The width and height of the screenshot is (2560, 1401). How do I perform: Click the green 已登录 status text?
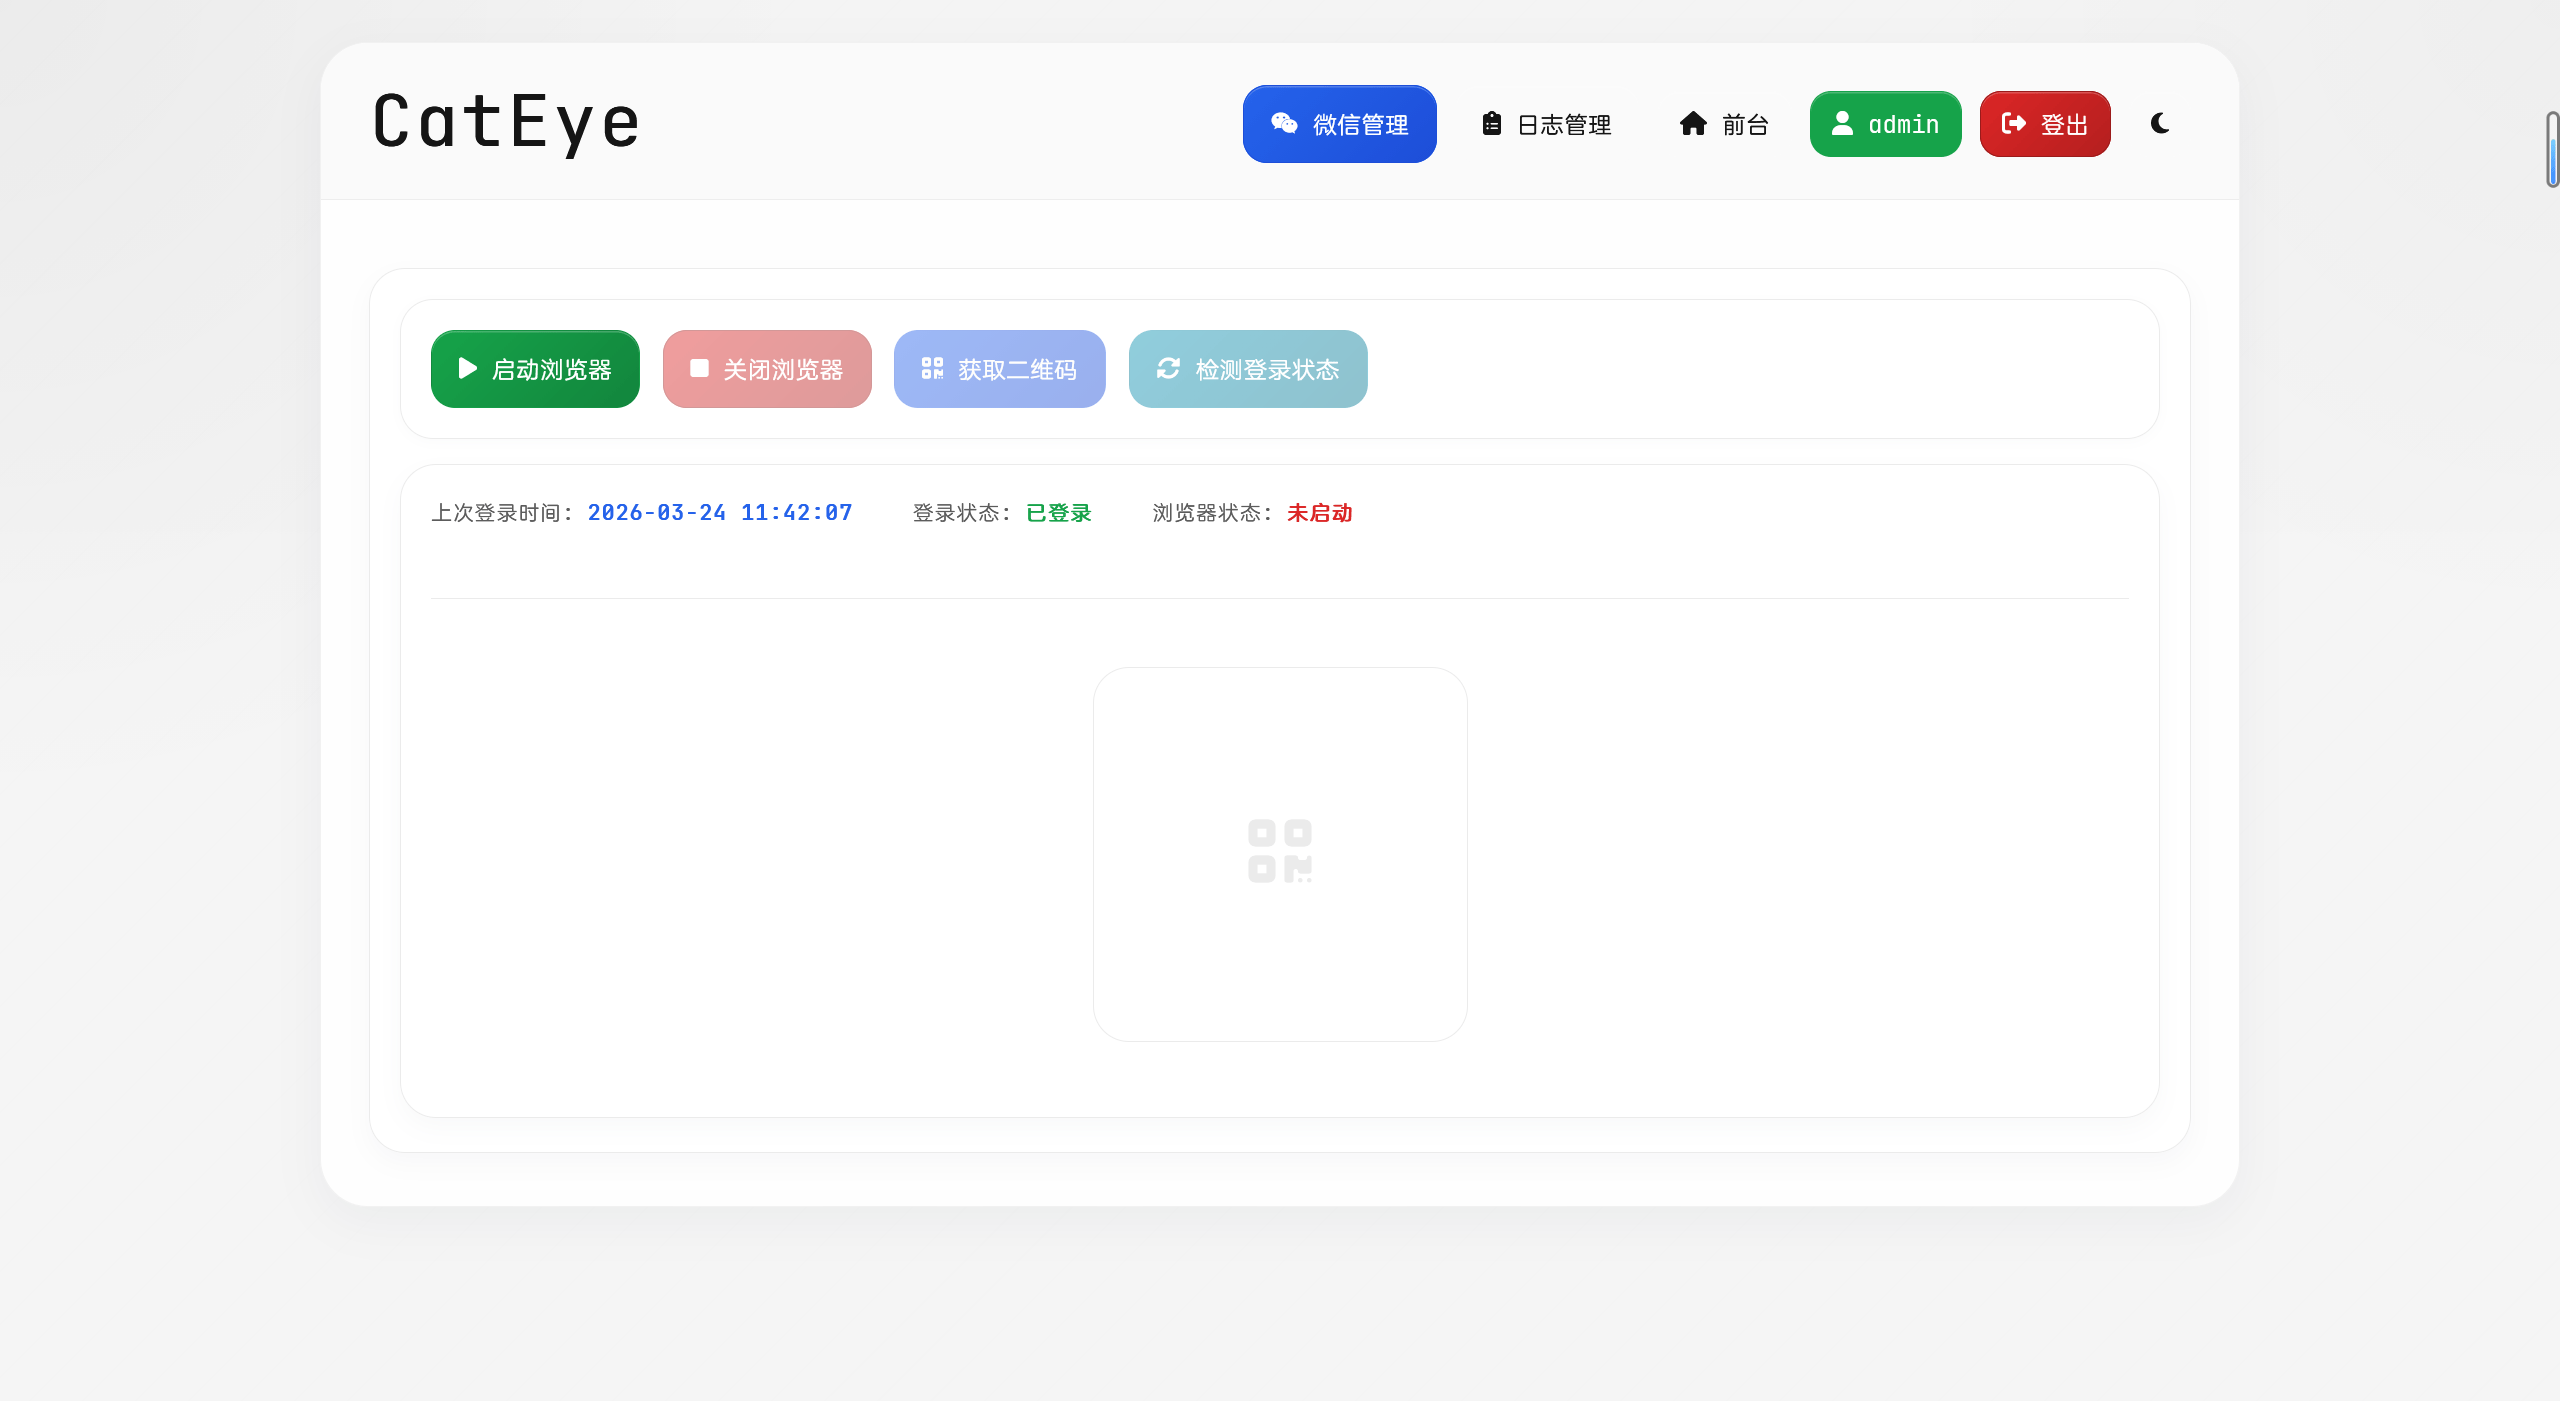tap(1058, 513)
